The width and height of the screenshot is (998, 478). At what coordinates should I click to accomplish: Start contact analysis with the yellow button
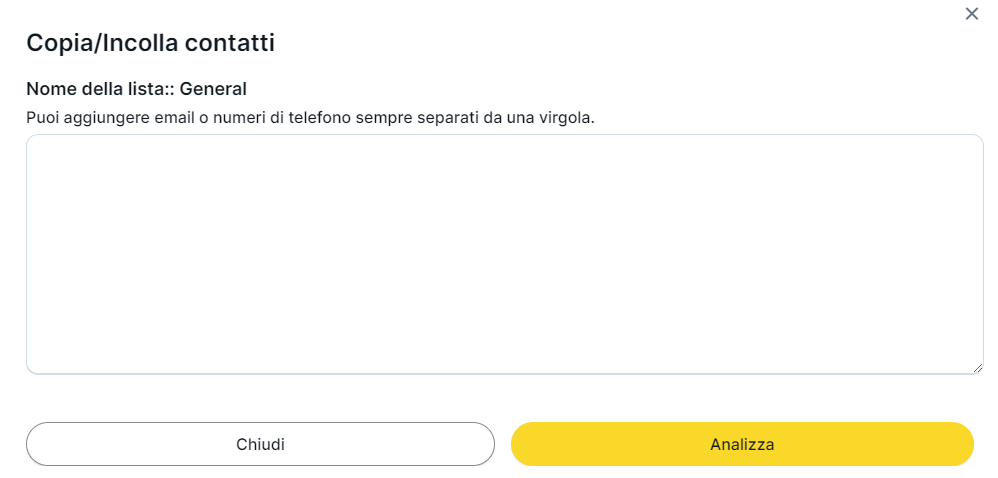tap(742, 444)
